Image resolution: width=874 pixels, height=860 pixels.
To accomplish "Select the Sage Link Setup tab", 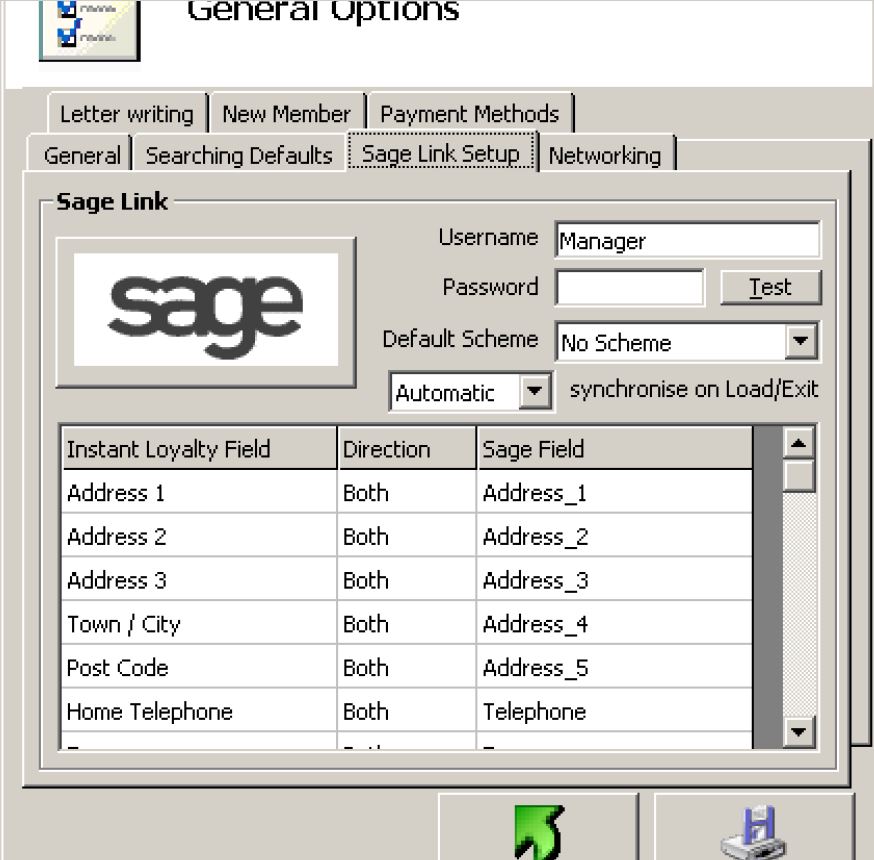I will (441, 153).
